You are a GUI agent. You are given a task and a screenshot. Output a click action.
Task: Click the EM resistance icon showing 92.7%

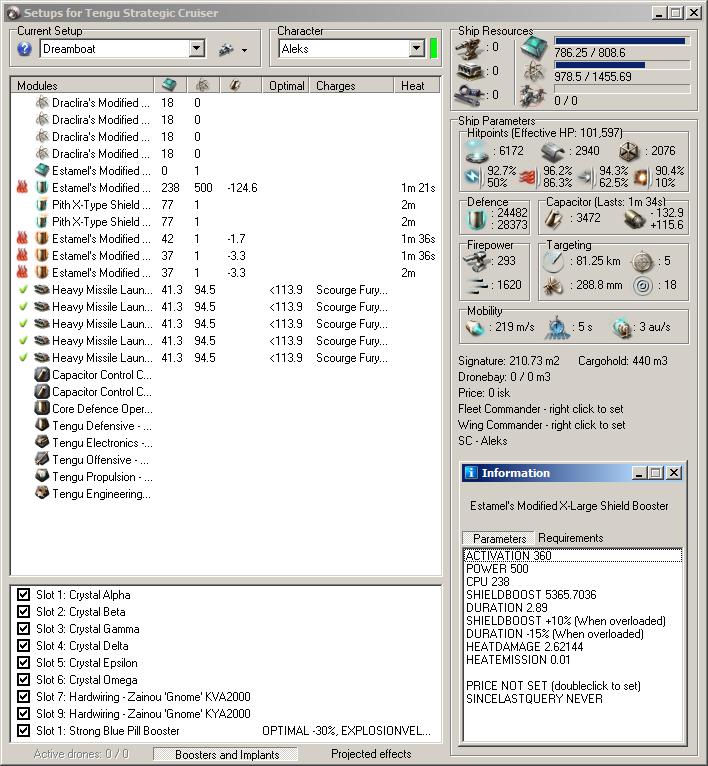[x=473, y=176]
